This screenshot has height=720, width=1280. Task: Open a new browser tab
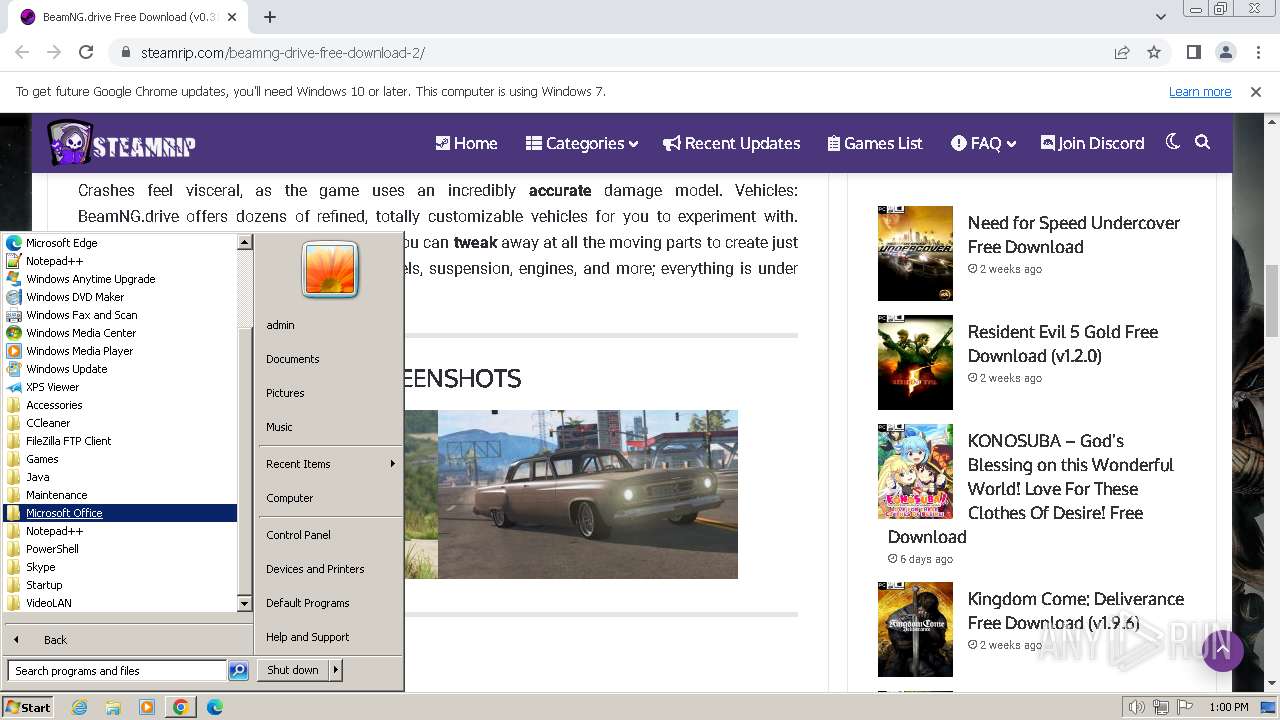270,17
